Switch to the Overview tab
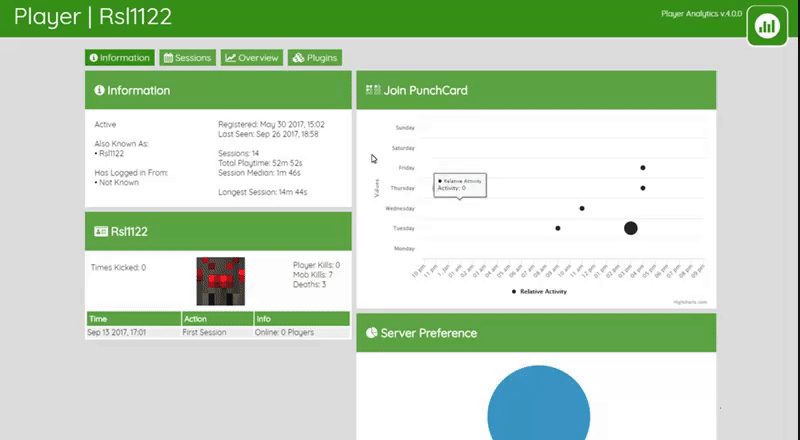 click(x=252, y=58)
